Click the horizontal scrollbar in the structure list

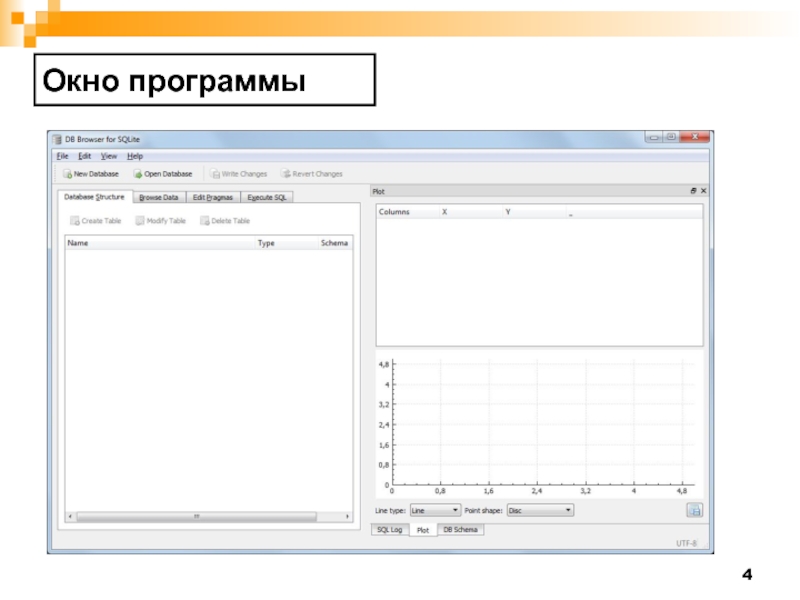coord(195,517)
